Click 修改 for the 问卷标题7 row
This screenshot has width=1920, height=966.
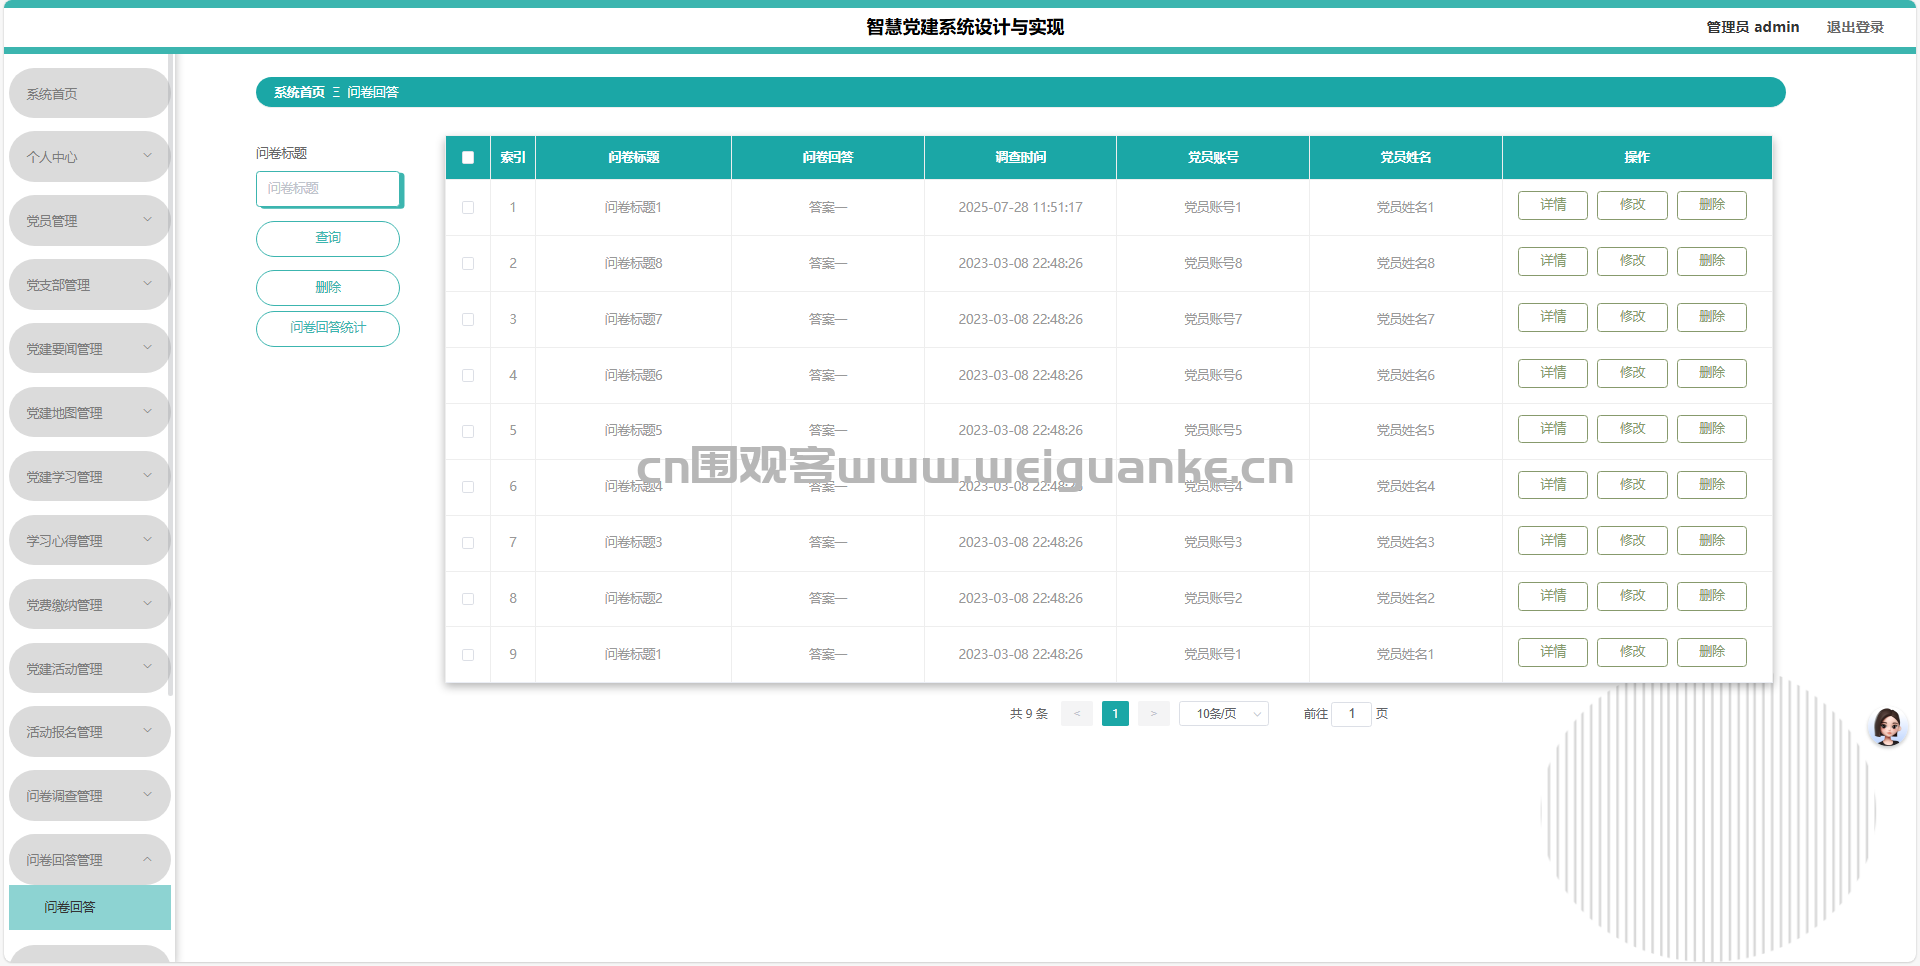(x=1632, y=317)
